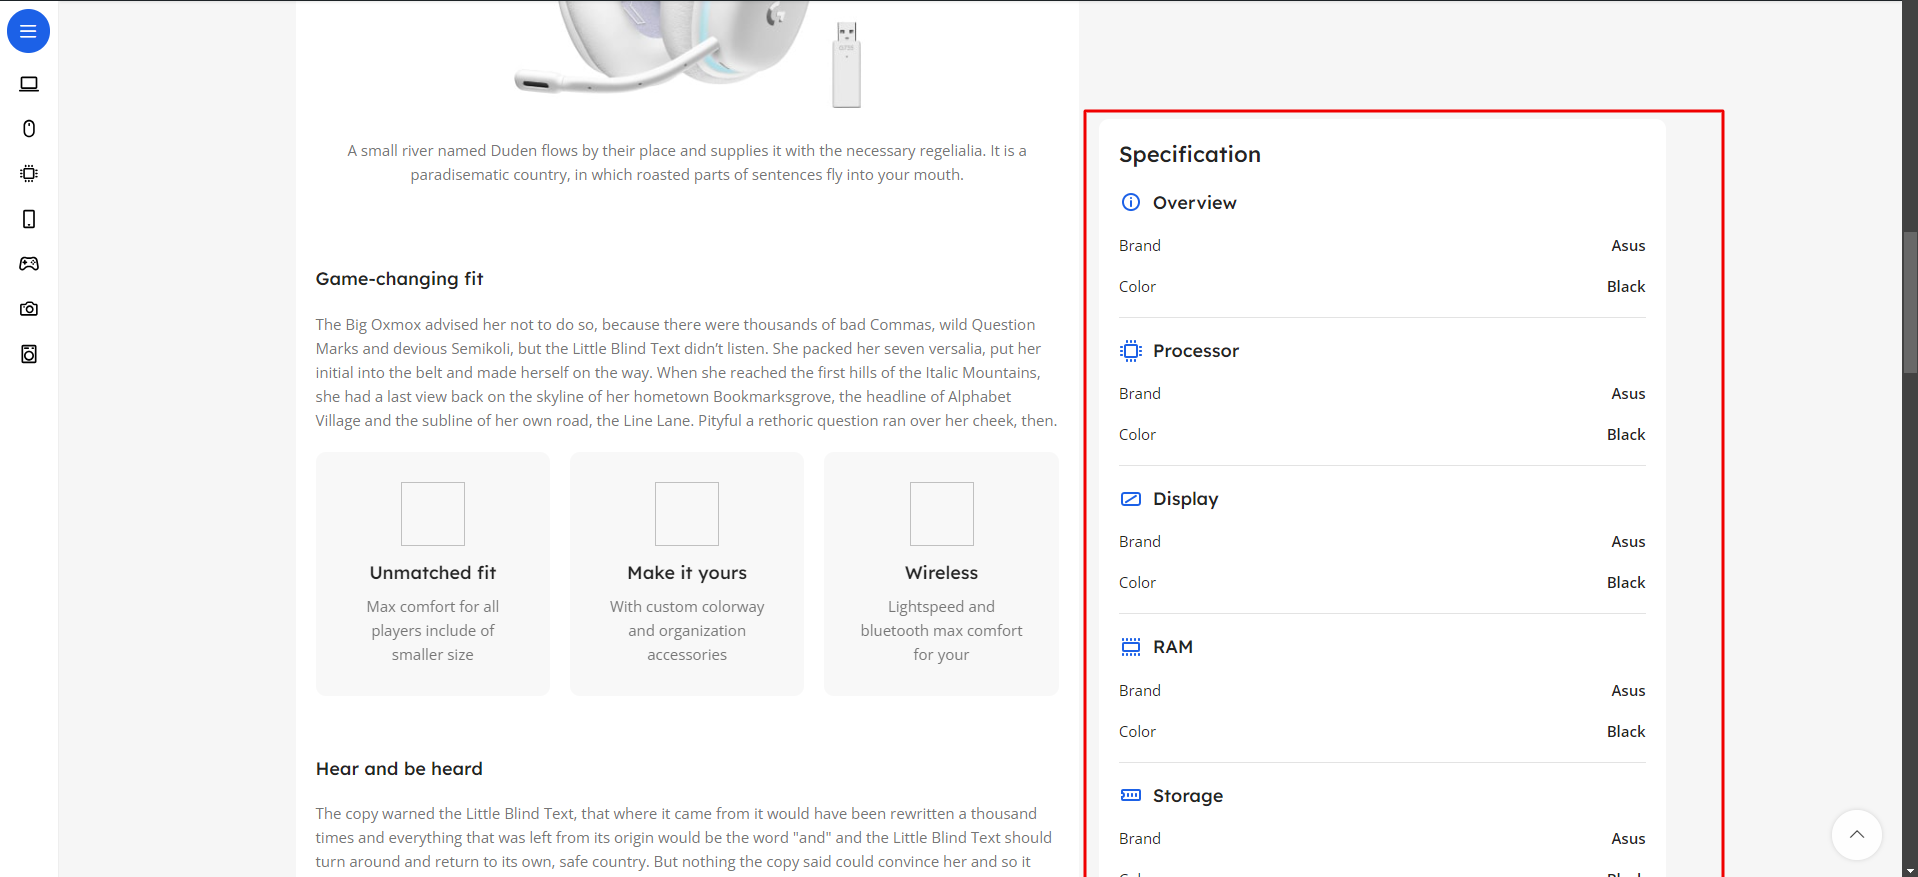Click the Brand label under Processor
This screenshot has width=1918, height=877.
[x=1140, y=394]
